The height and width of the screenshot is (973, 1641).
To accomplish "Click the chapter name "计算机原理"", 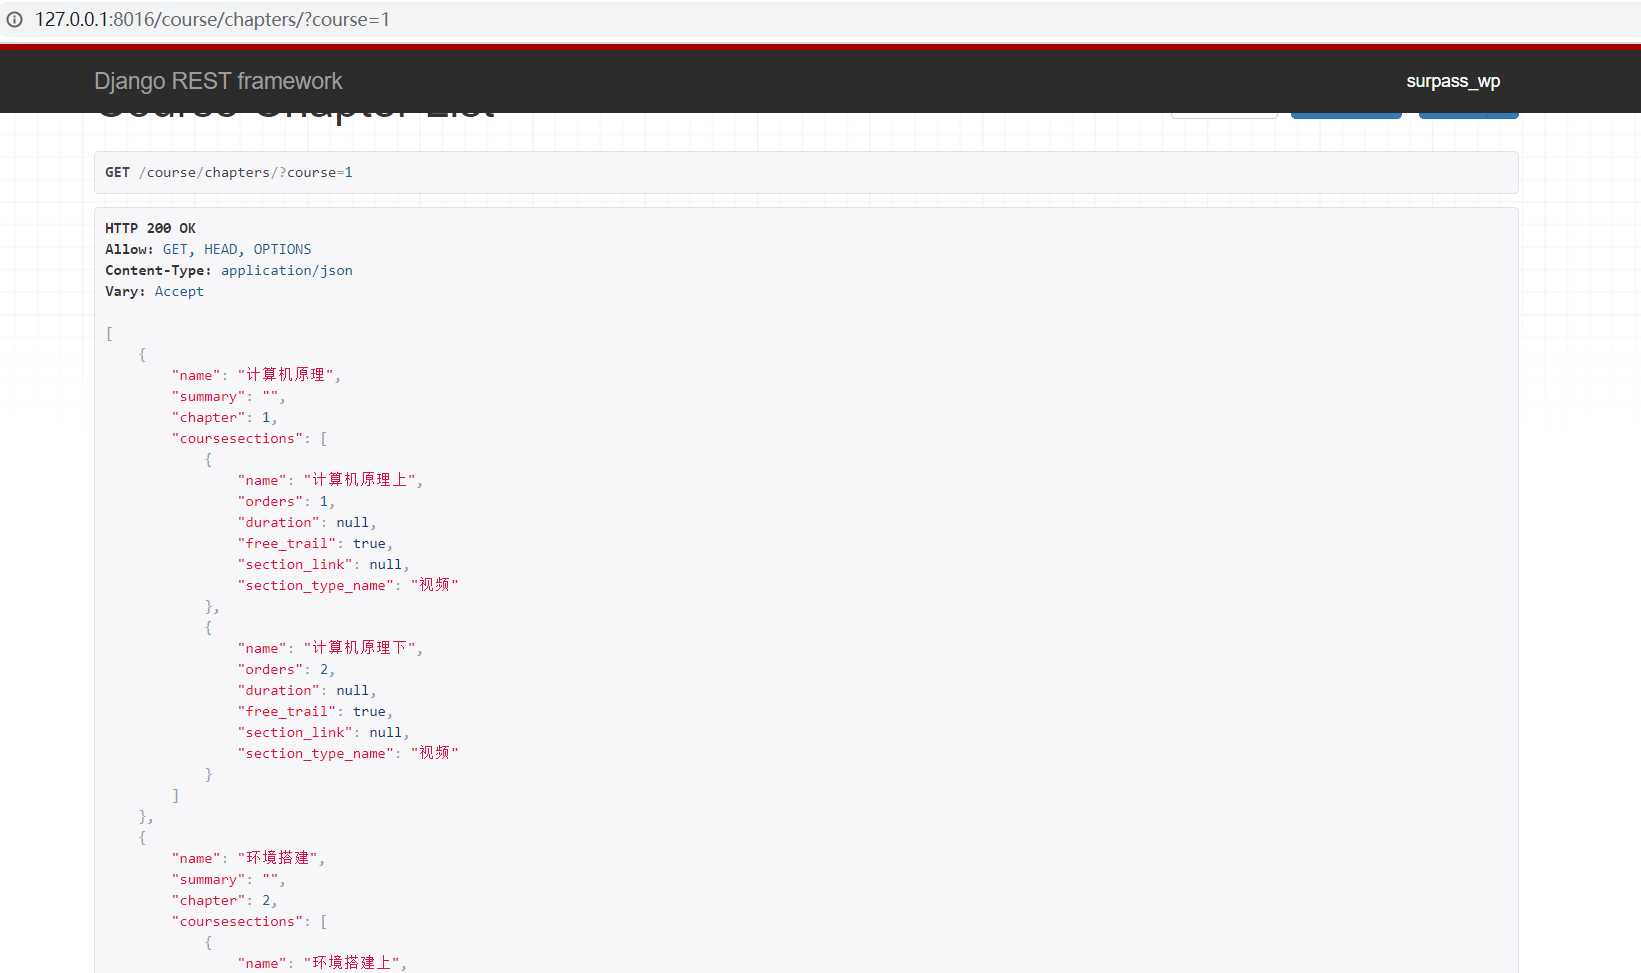I will [x=286, y=375].
